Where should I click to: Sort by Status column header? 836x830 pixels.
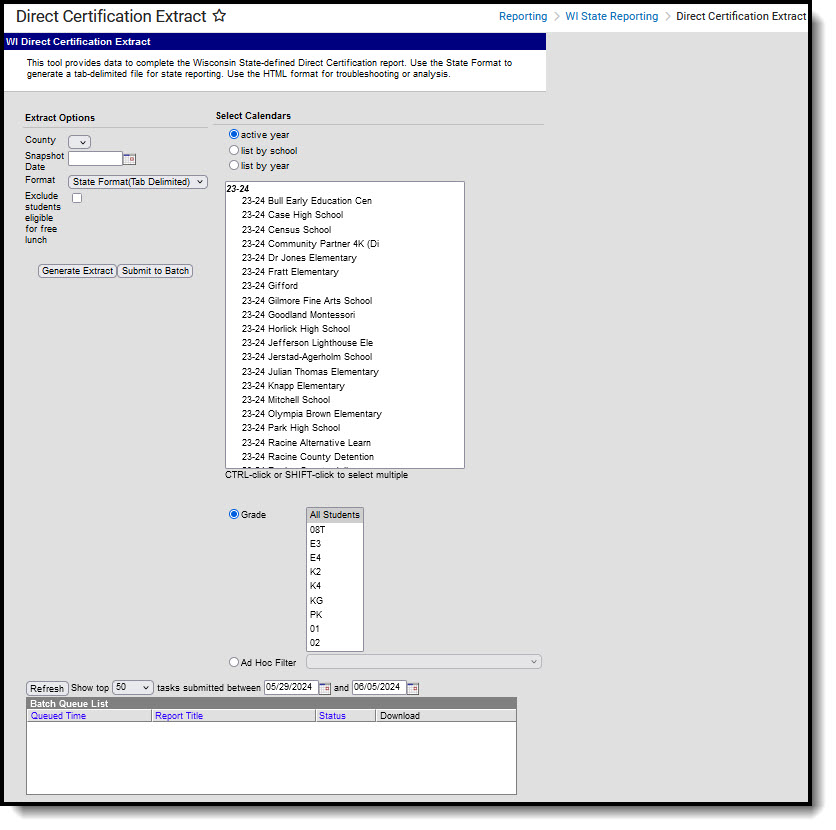(x=332, y=716)
